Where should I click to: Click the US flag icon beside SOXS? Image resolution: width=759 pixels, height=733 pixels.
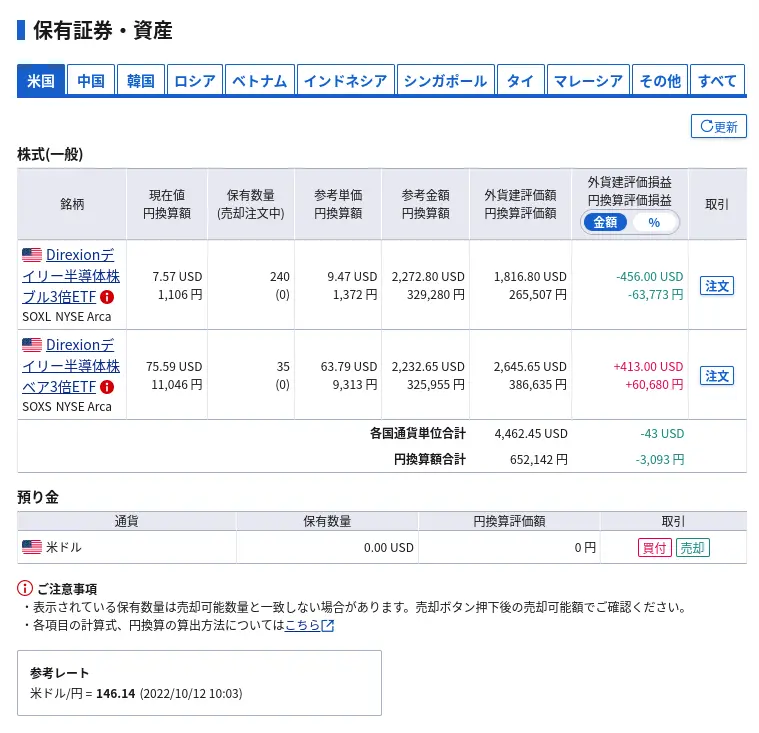[x=32, y=345]
